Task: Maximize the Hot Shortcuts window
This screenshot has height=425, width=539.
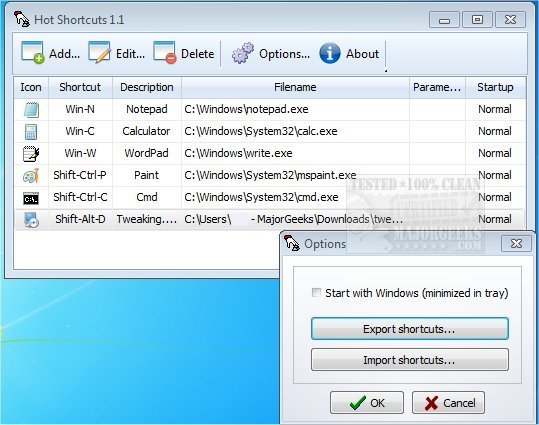Action: [x=477, y=20]
